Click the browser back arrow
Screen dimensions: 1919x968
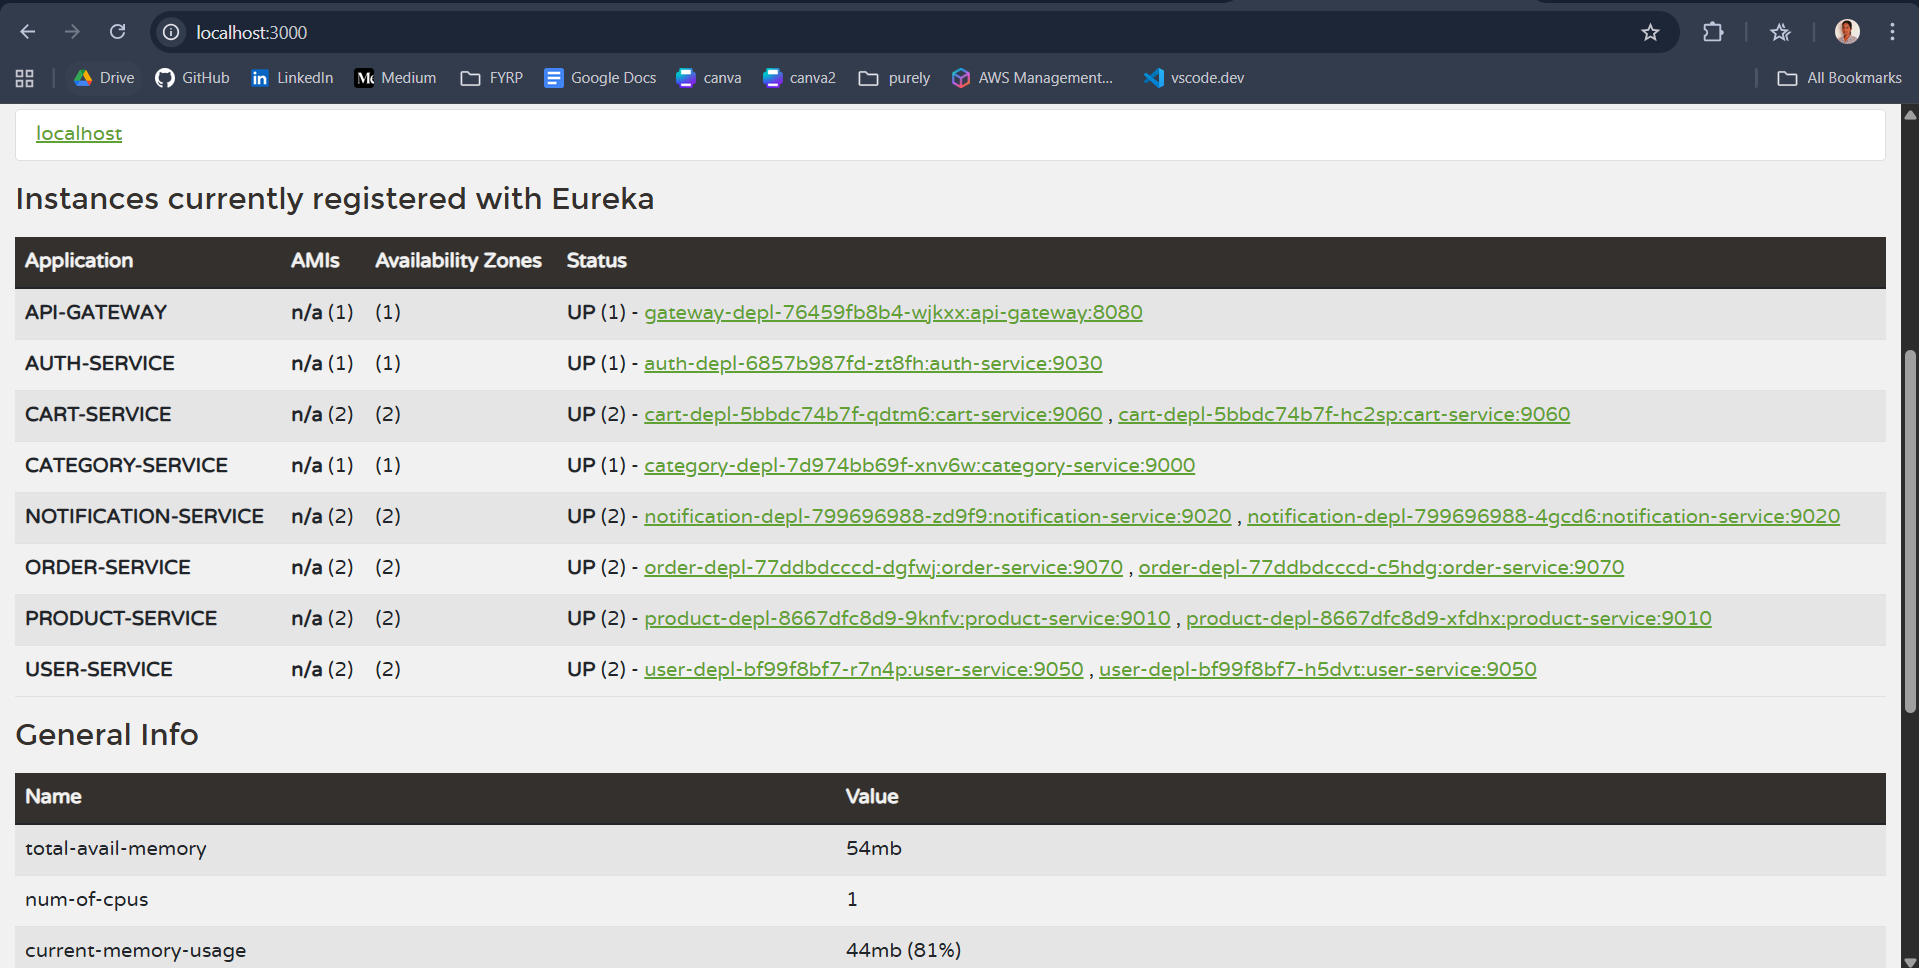(28, 32)
